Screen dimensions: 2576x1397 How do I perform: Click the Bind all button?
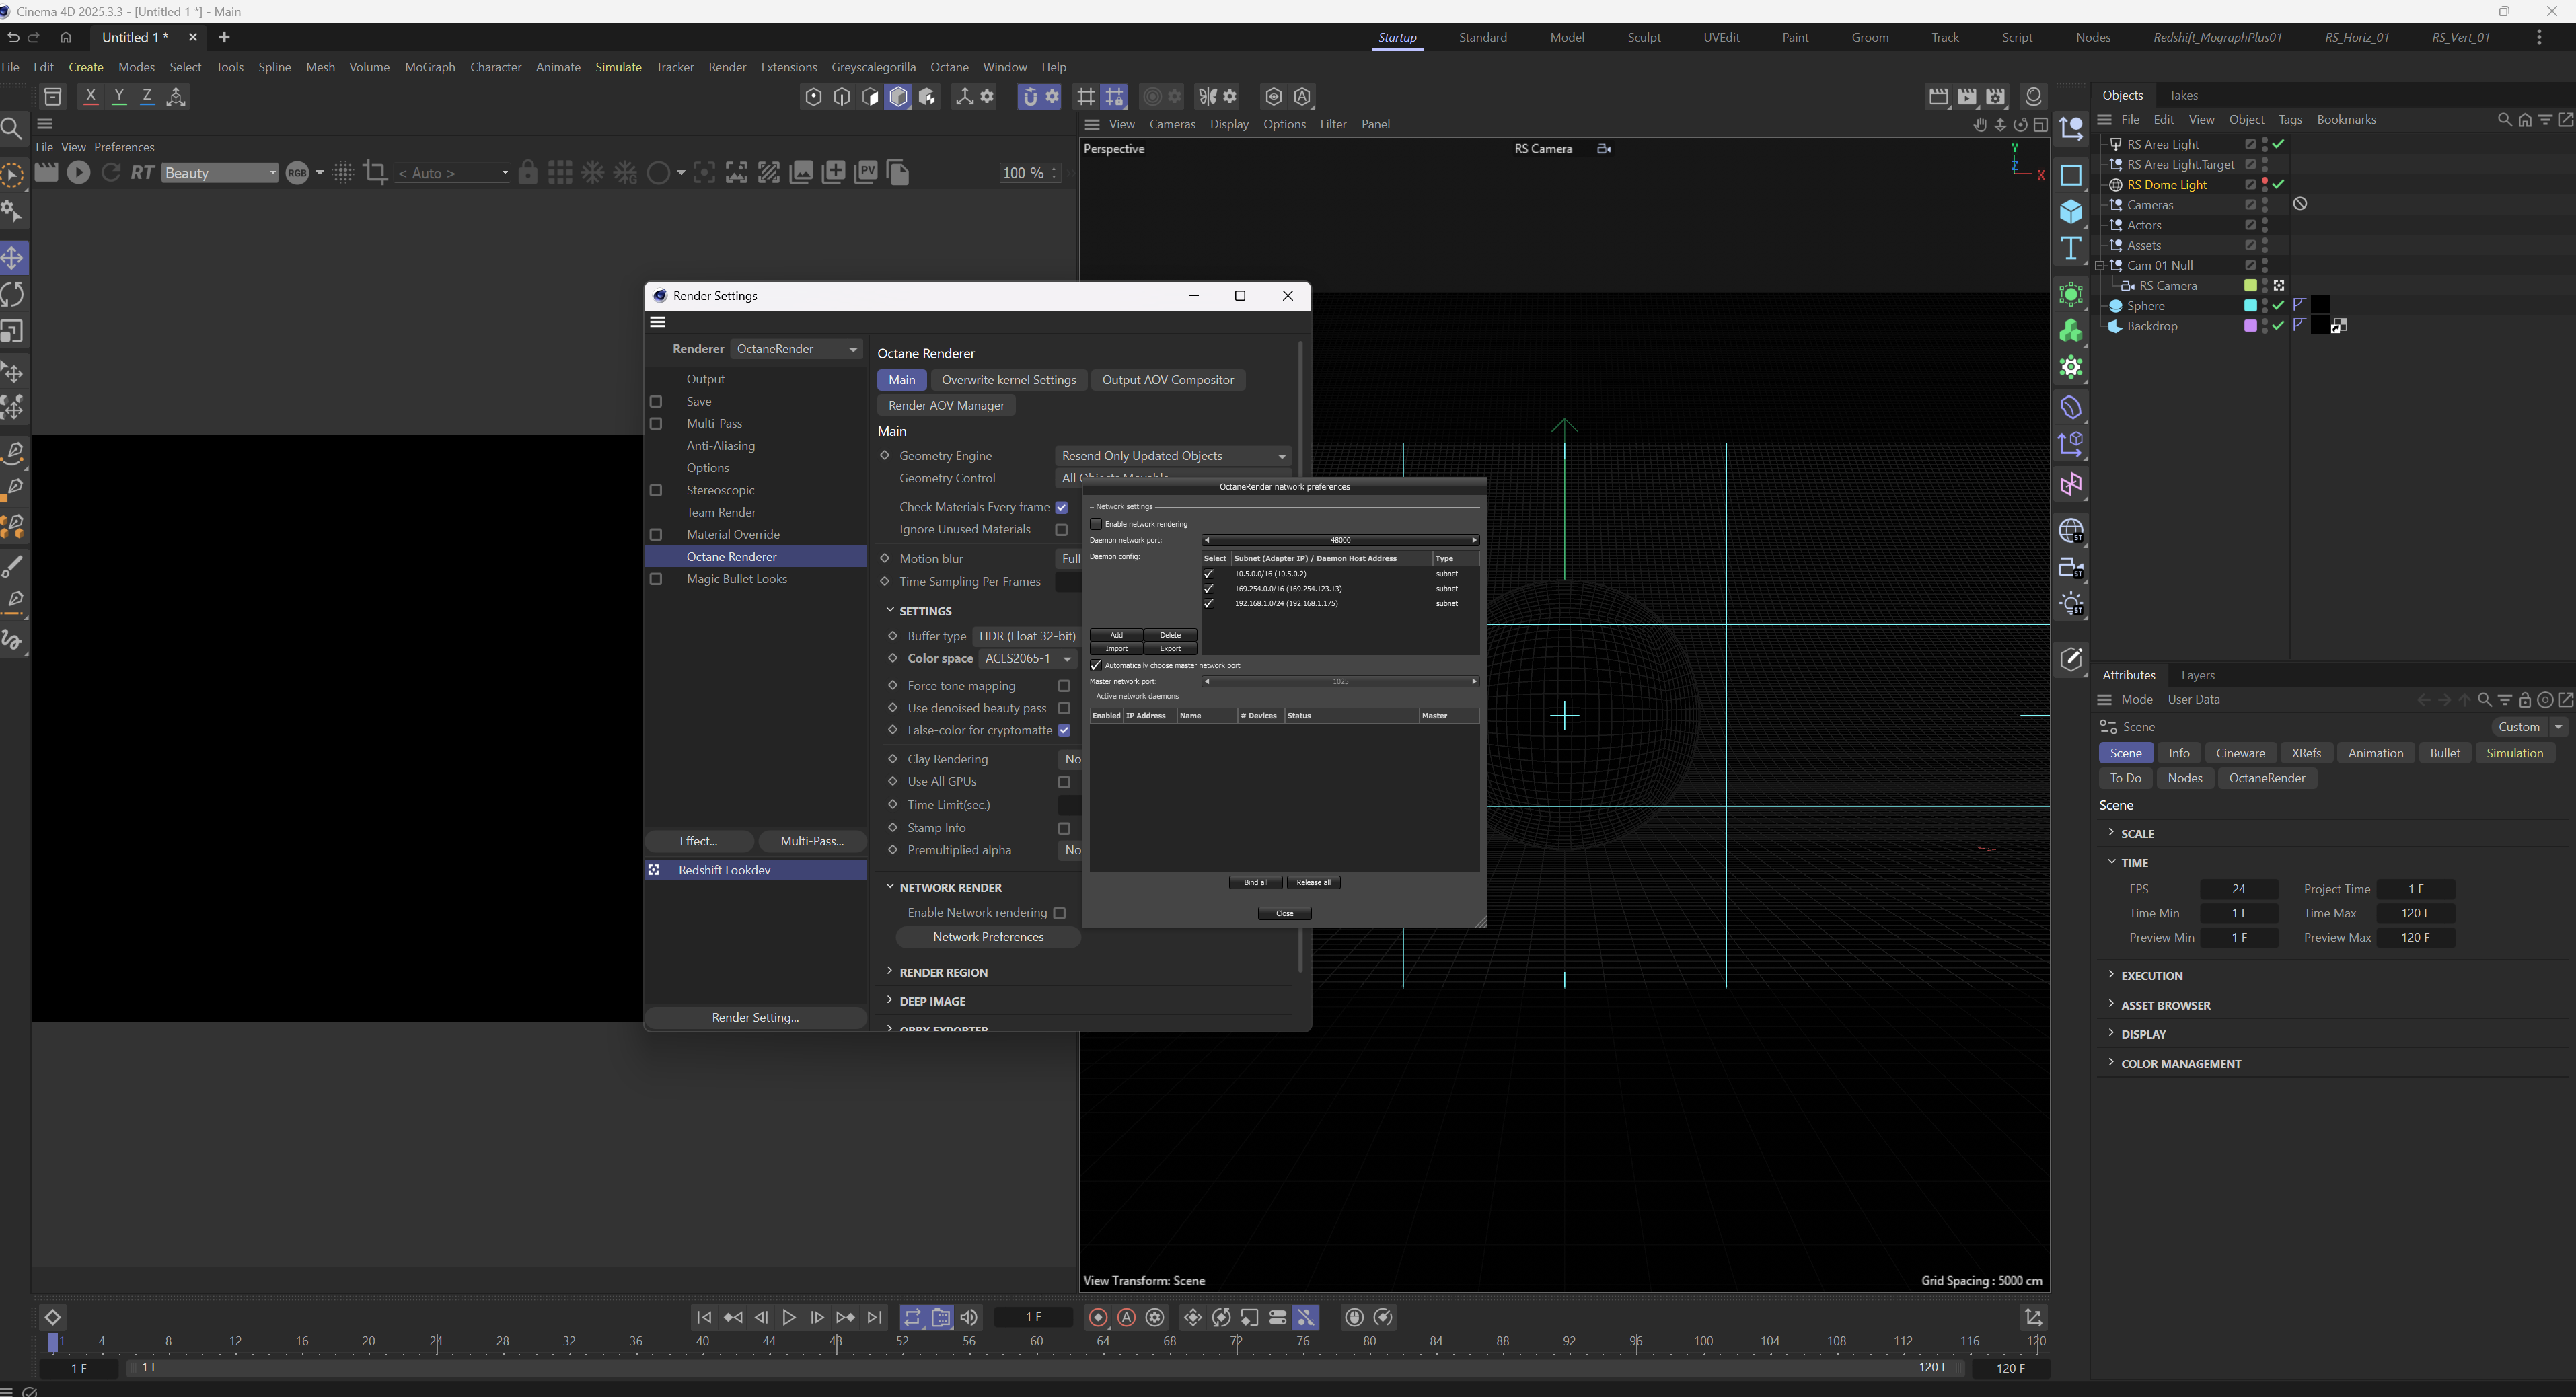[1255, 882]
